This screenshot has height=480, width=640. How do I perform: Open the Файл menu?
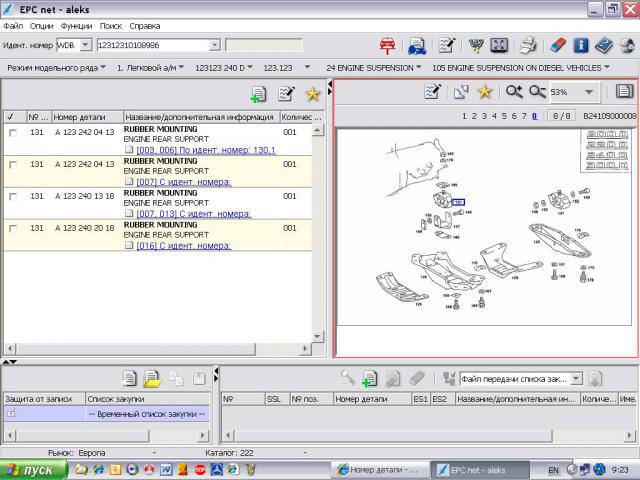click(13, 25)
